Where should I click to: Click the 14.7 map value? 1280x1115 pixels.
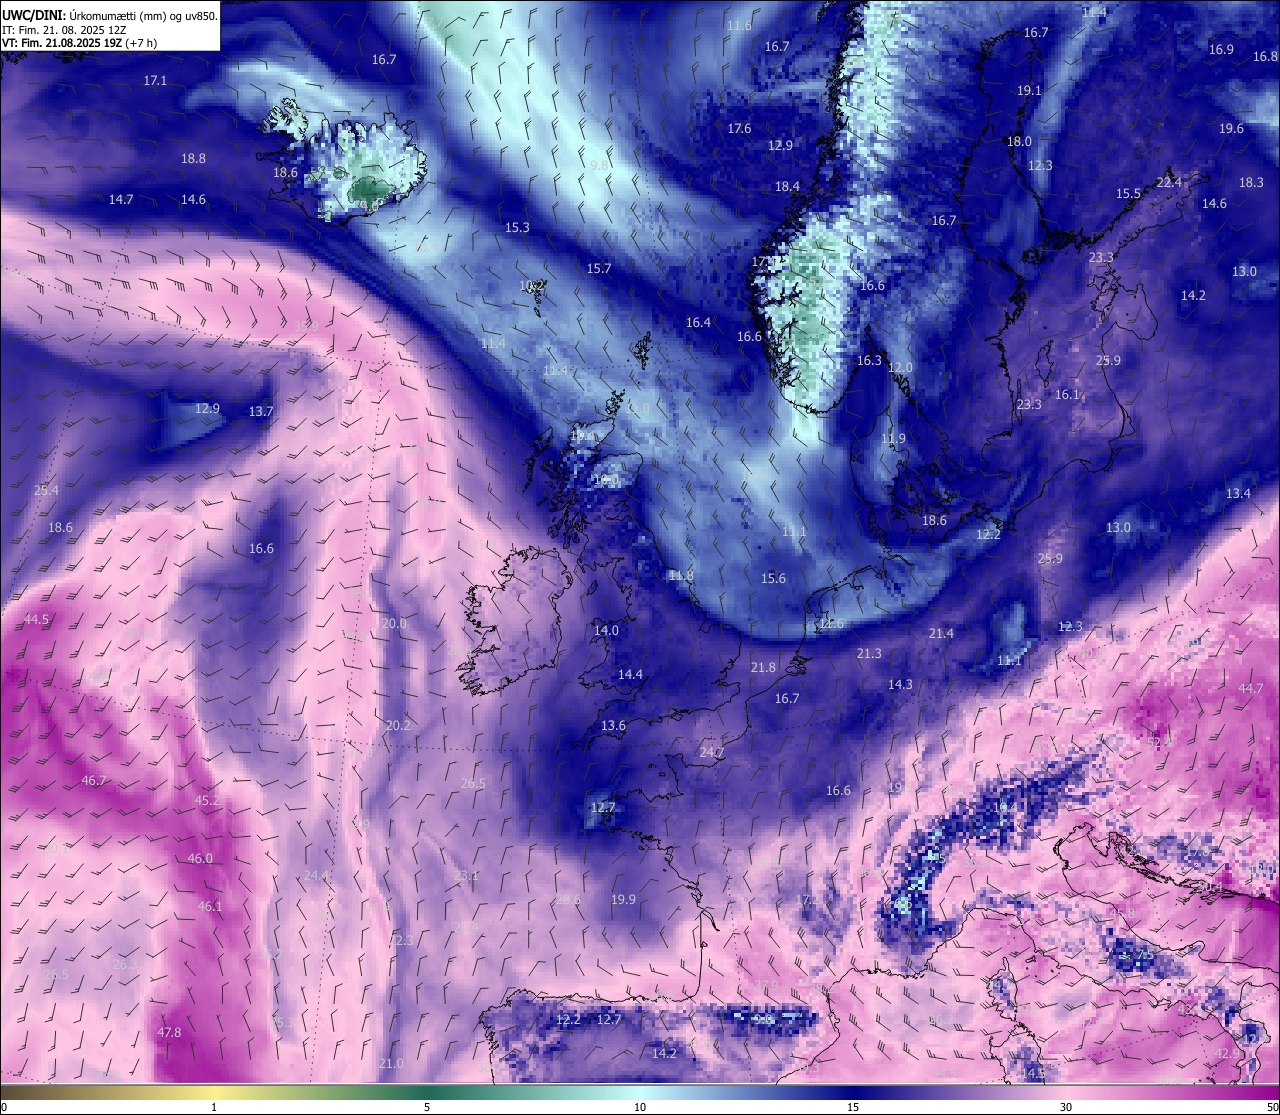(x=121, y=199)
